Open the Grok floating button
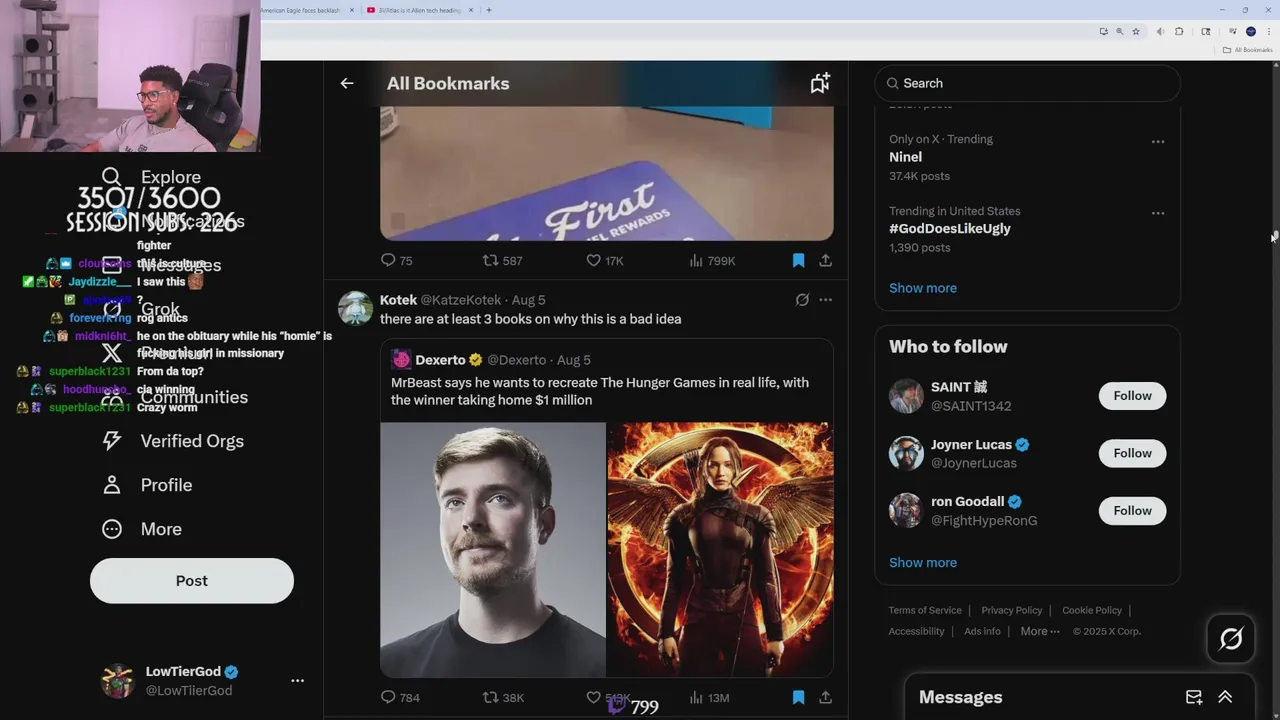This screenshot has height=720, width=1280. (x=1230, y=638)
